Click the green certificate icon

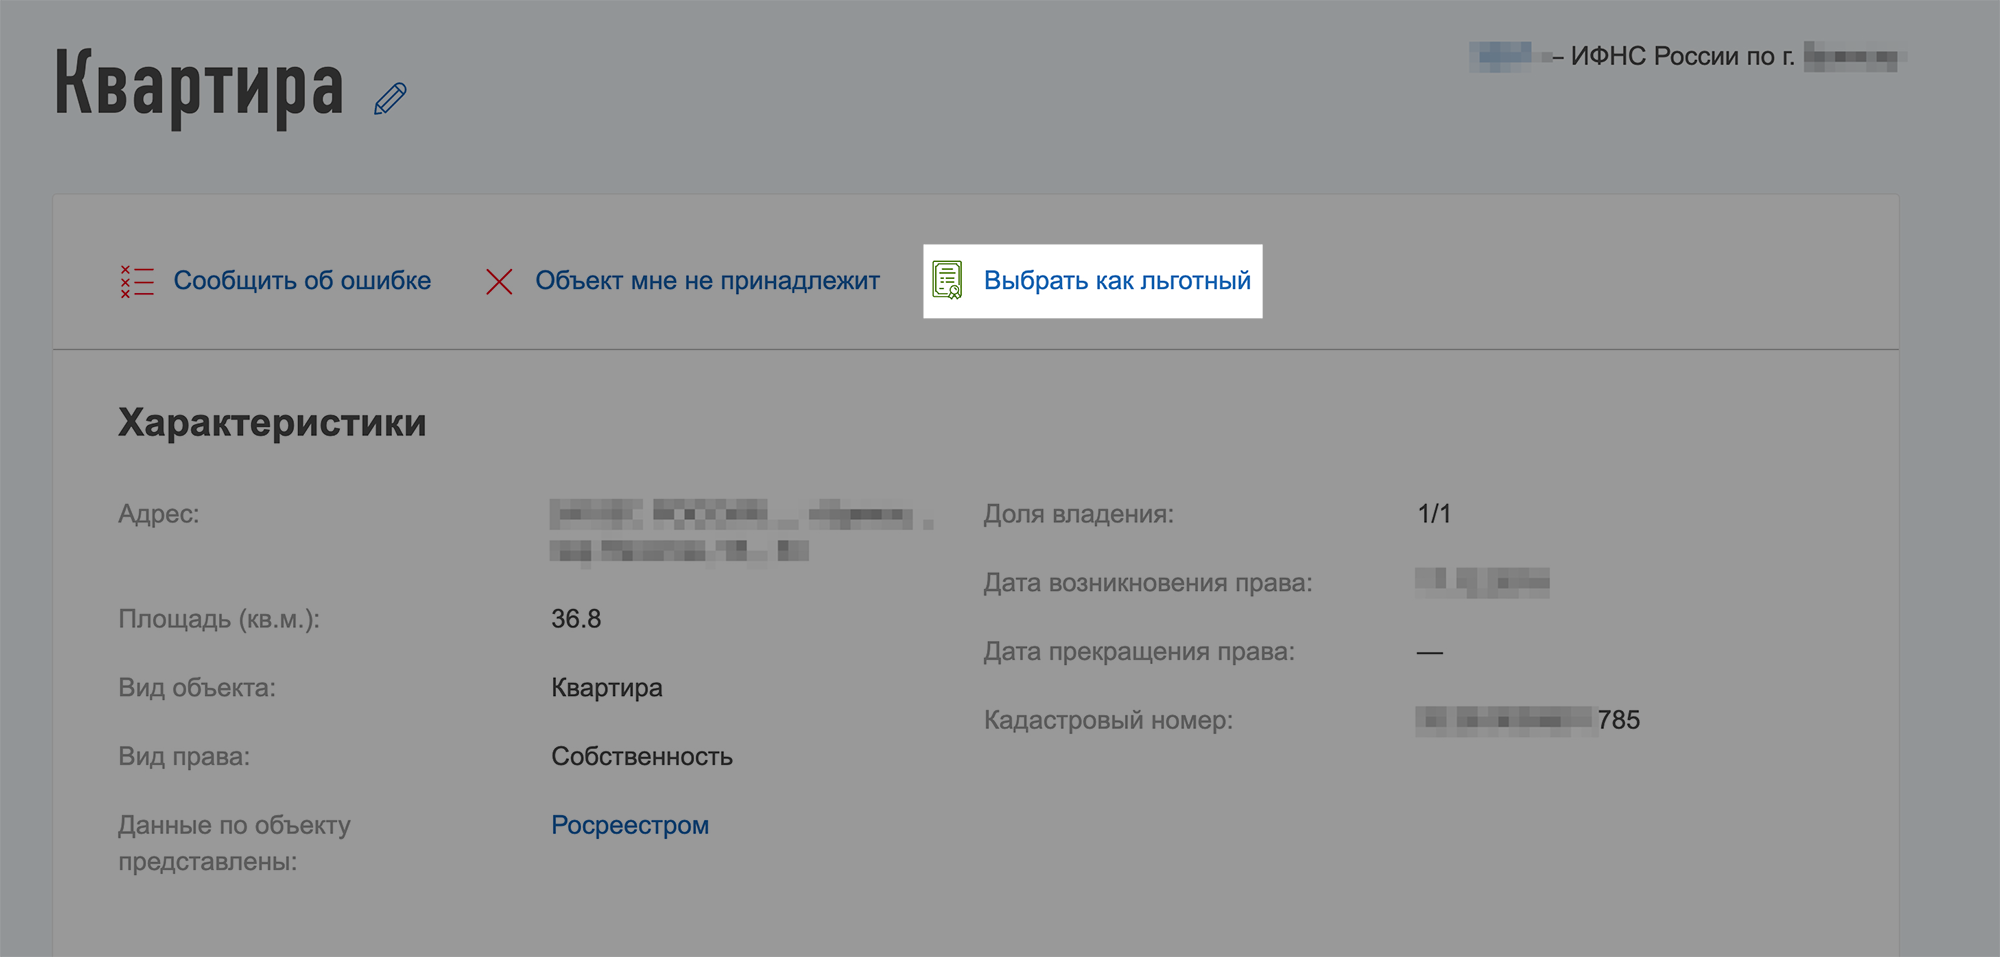947,280
